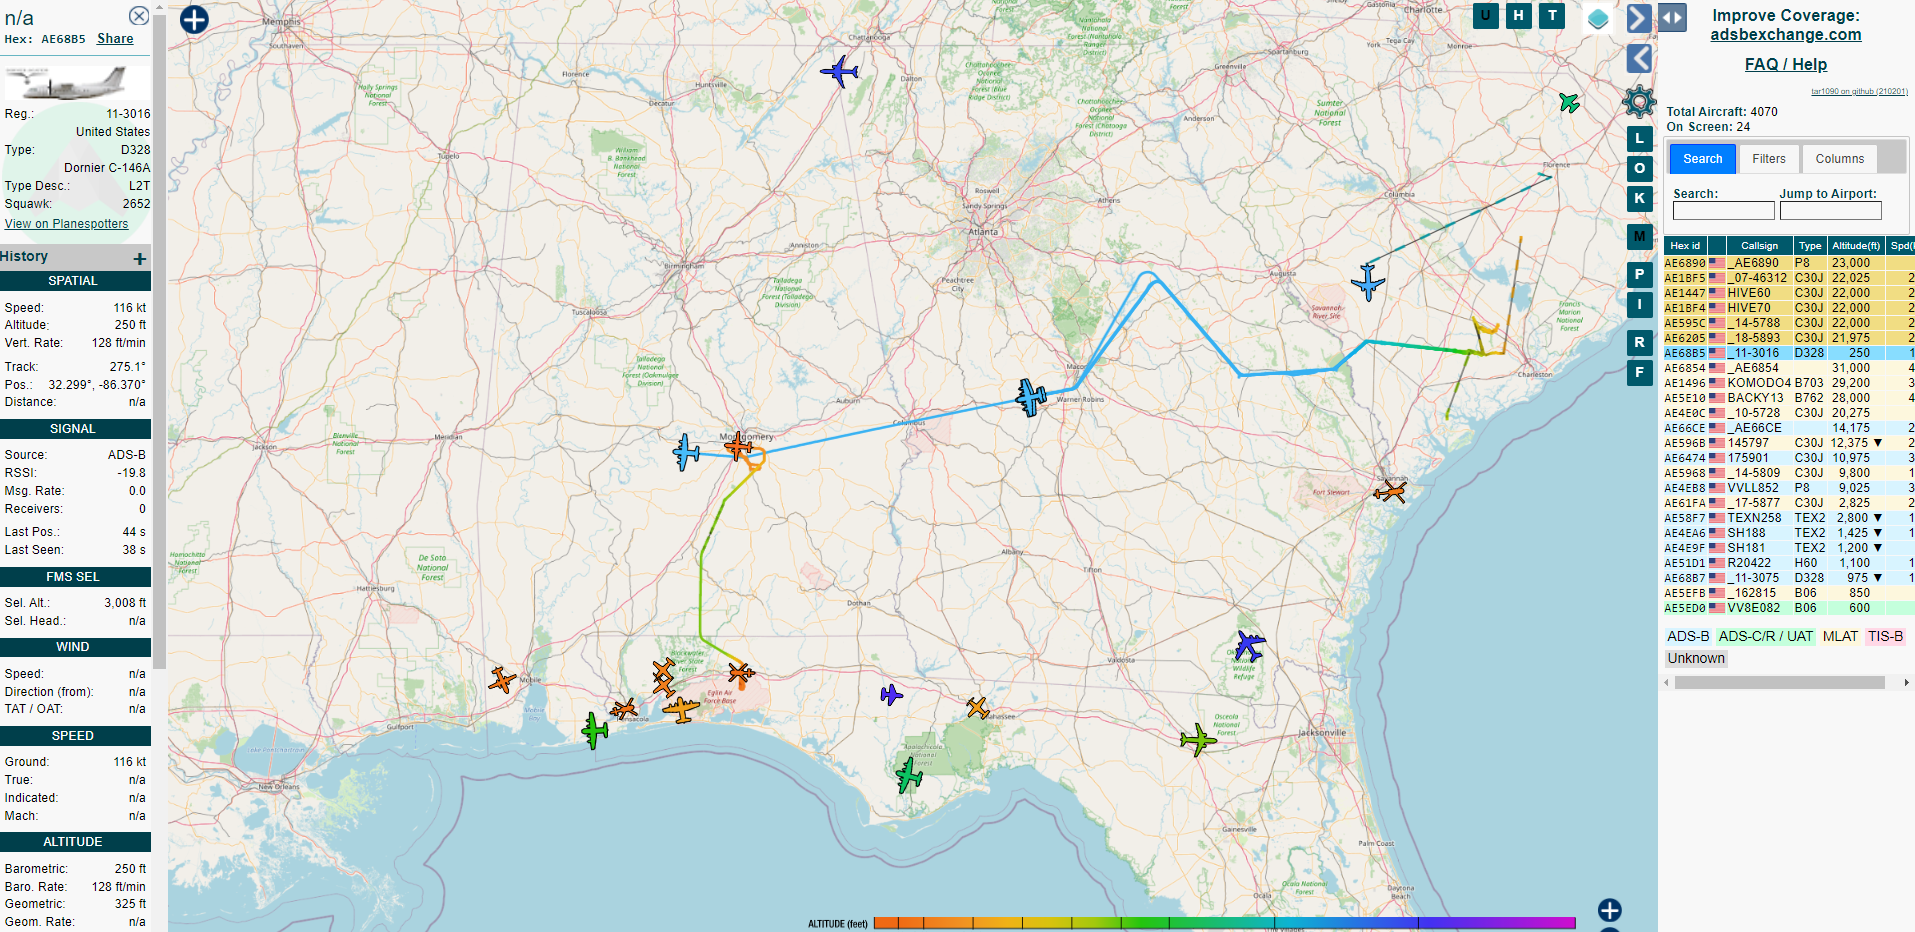Open tar1090 on github link
Viewport: 1915px width, 932px height.
[x=1859, y=92]
